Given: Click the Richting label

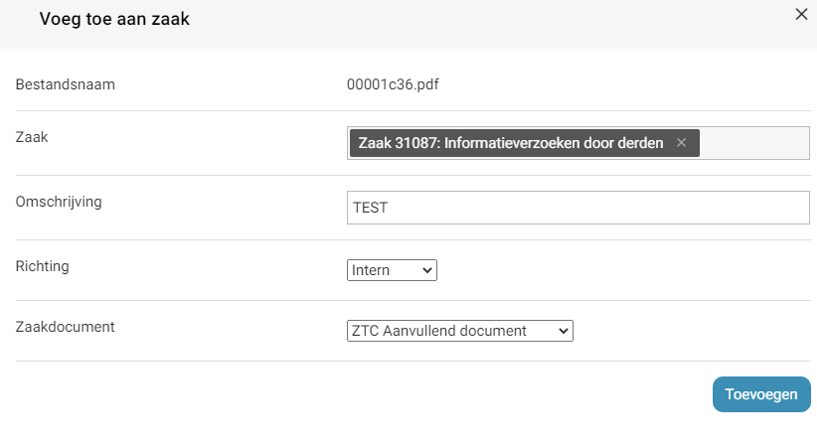Looking at the screenshot, I should click(x=43, y=267).
